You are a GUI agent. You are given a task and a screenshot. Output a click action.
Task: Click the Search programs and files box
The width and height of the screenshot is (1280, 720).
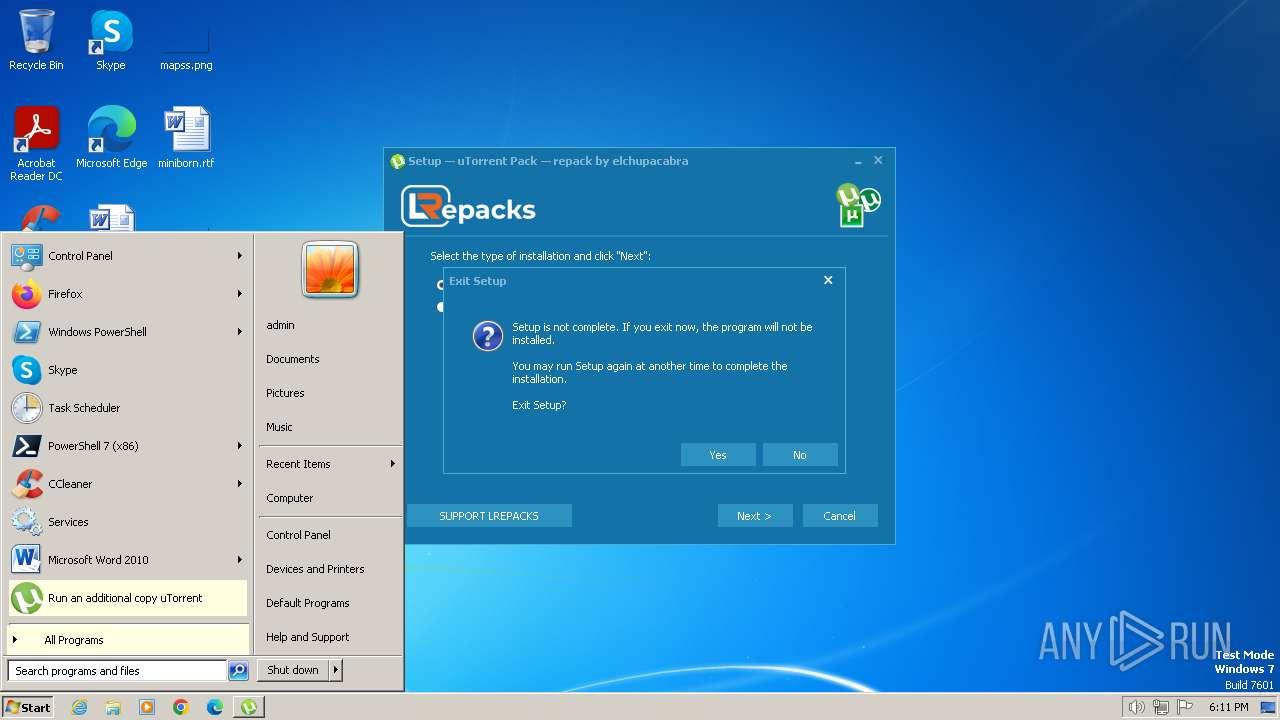coord(117,671)
